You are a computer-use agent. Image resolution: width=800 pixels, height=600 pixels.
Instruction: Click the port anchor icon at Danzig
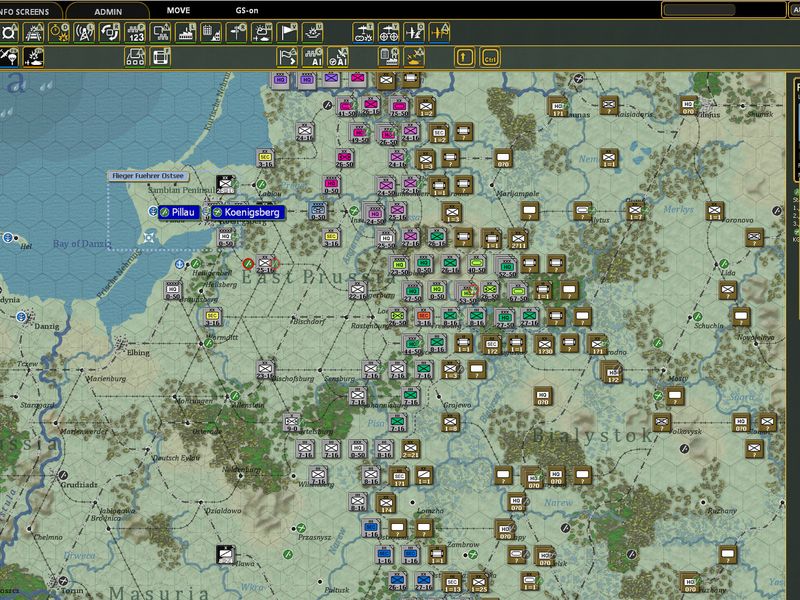[21, 316]
